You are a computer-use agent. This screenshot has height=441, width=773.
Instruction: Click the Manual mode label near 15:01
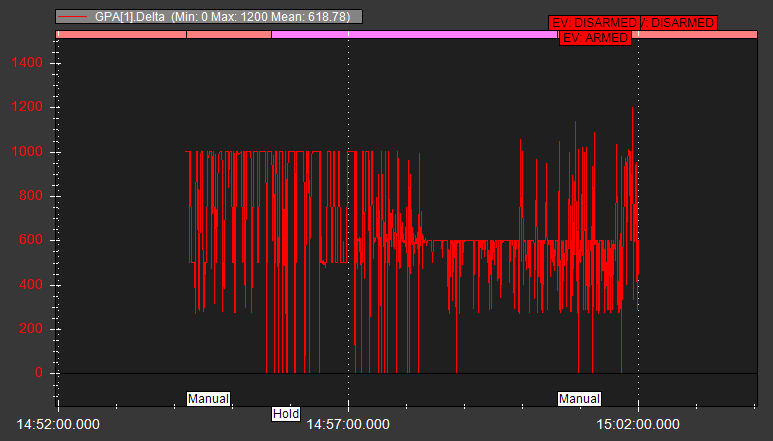(x=579, y=399)
